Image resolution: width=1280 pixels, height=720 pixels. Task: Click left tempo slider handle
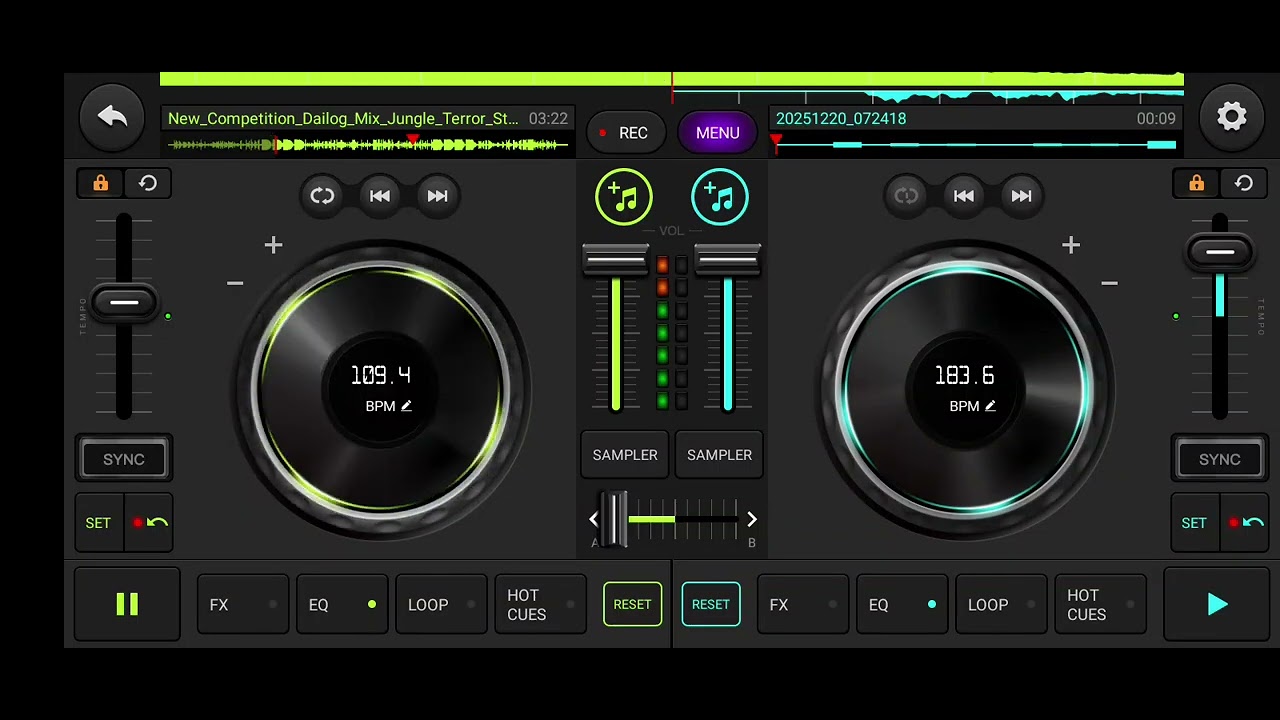[124, 302]
